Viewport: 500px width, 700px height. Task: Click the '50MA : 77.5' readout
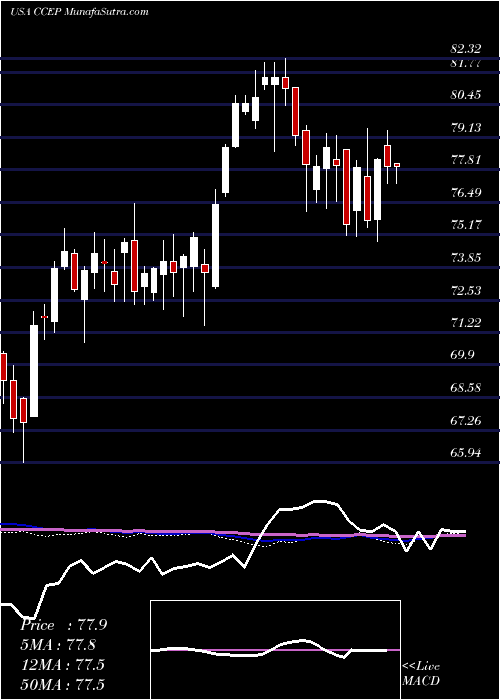pos(62,684)
